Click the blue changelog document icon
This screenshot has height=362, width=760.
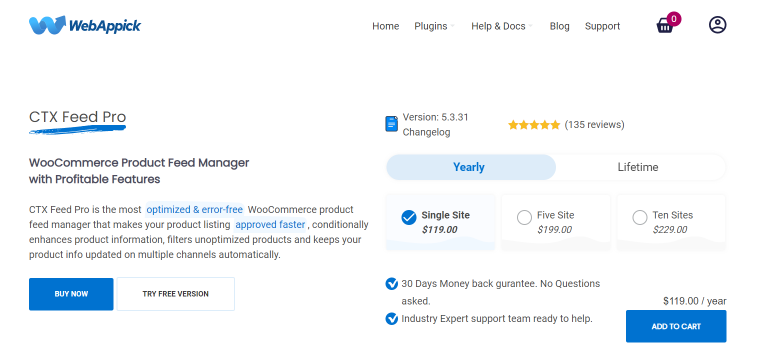tap(391, 124)
